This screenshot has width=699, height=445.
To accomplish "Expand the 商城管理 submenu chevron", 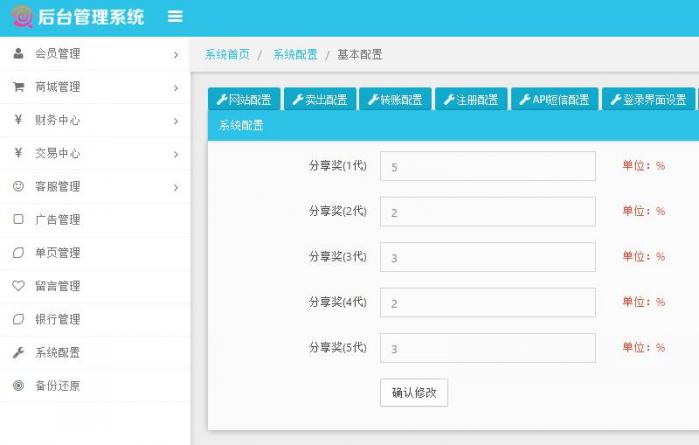I will (175, 88).
